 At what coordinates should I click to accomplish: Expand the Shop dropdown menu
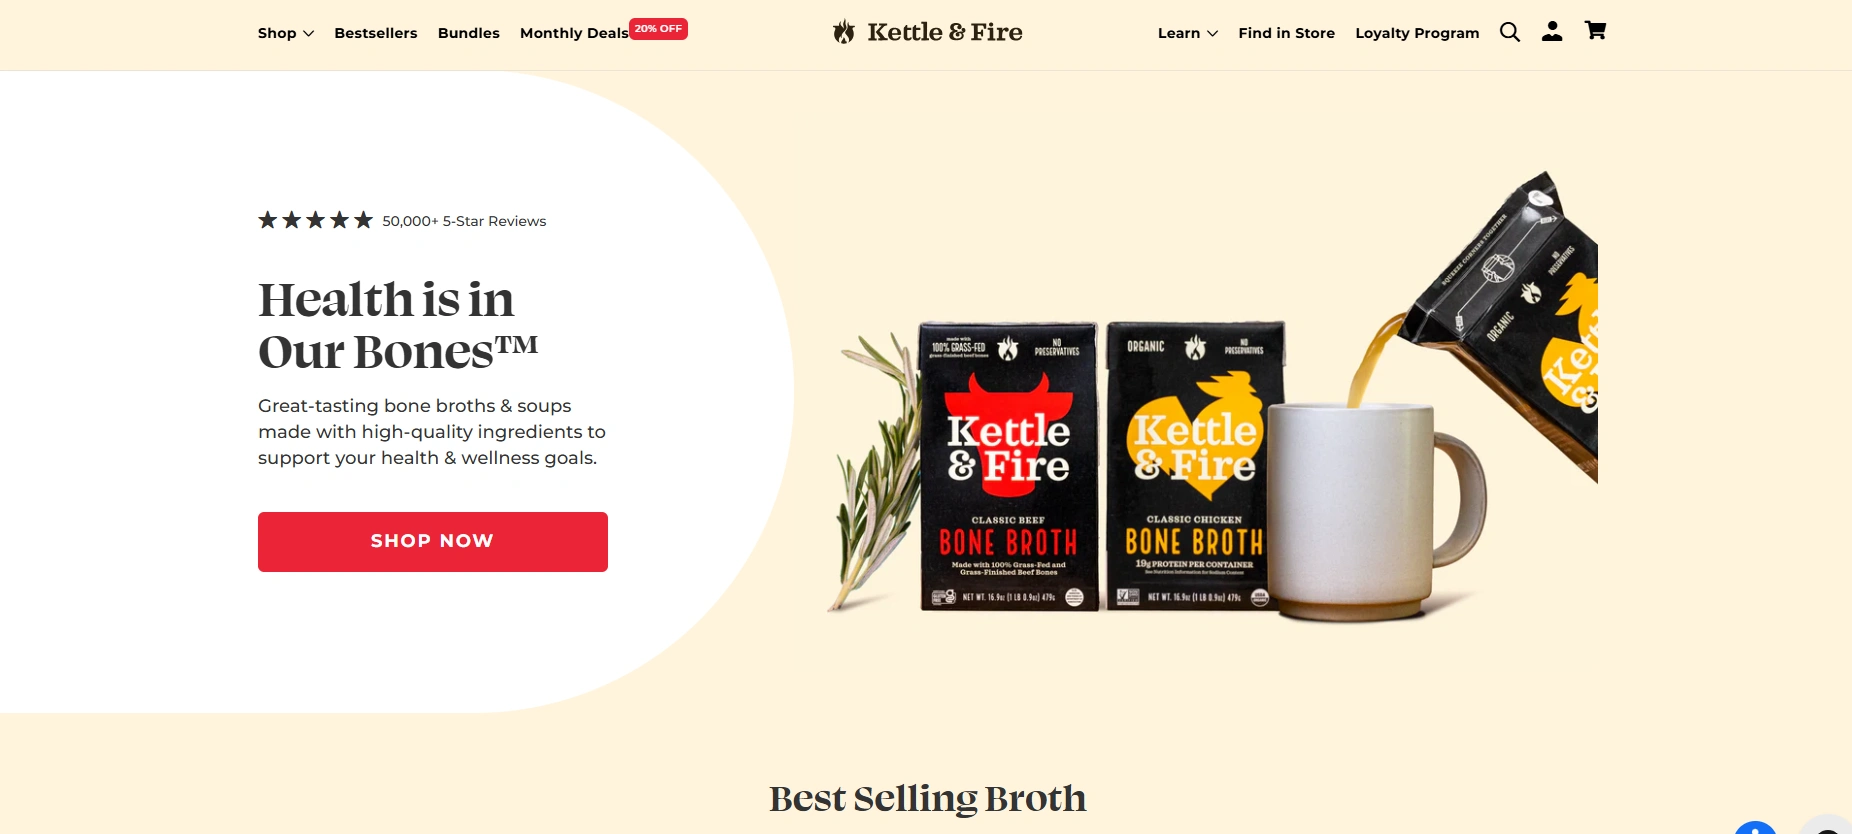[286, 33]
